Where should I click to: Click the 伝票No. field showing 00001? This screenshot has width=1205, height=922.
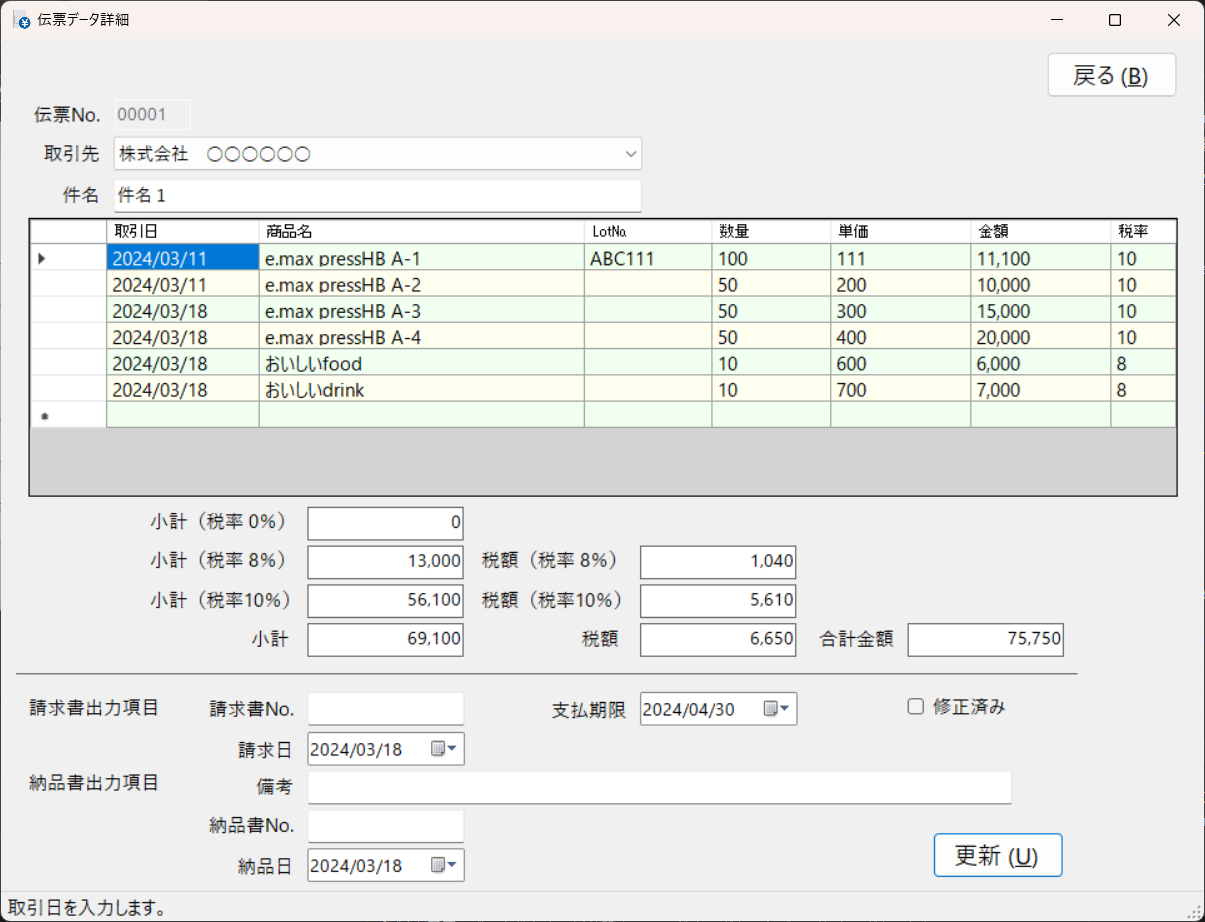(152, 114)
